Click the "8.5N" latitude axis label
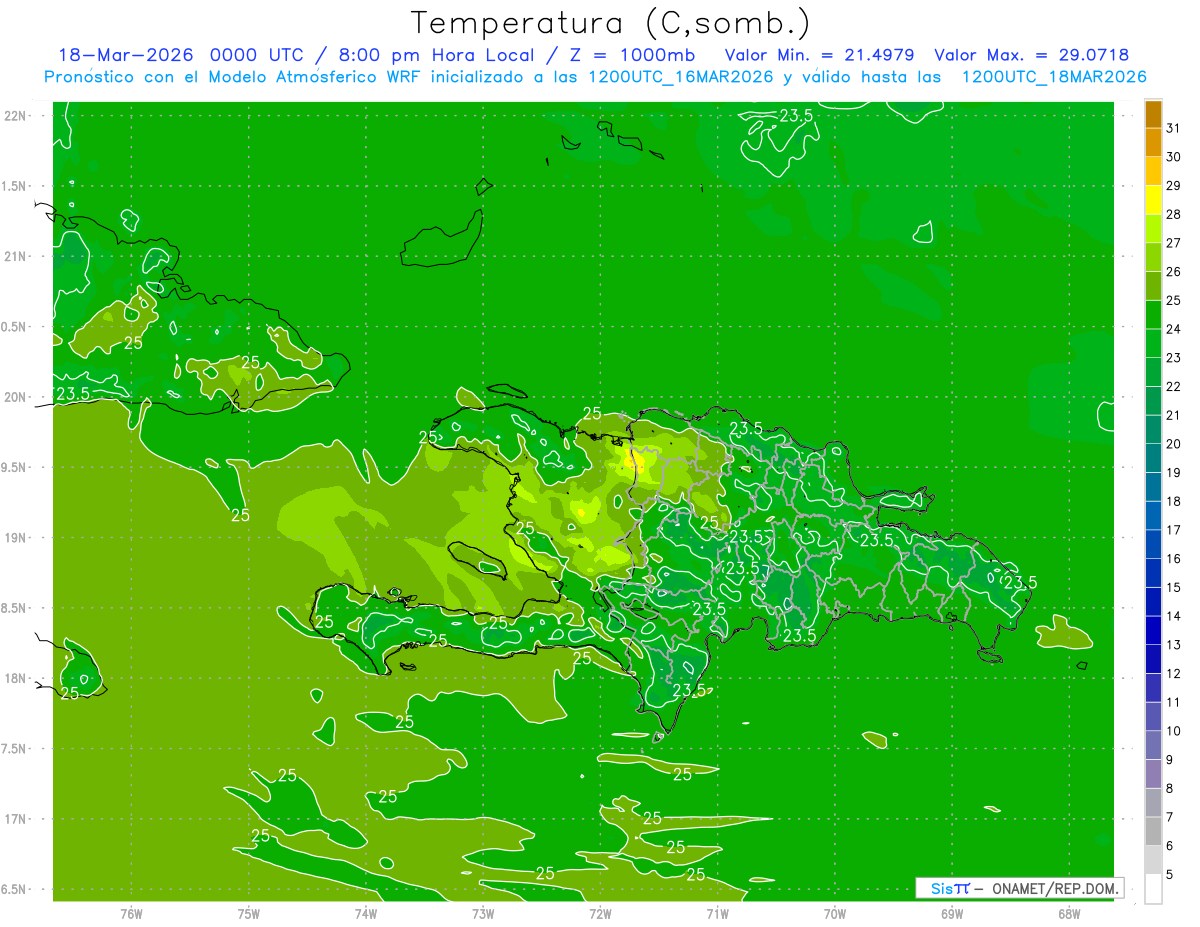Viewport: 1200px width, 927px height. tap(15, 608)
